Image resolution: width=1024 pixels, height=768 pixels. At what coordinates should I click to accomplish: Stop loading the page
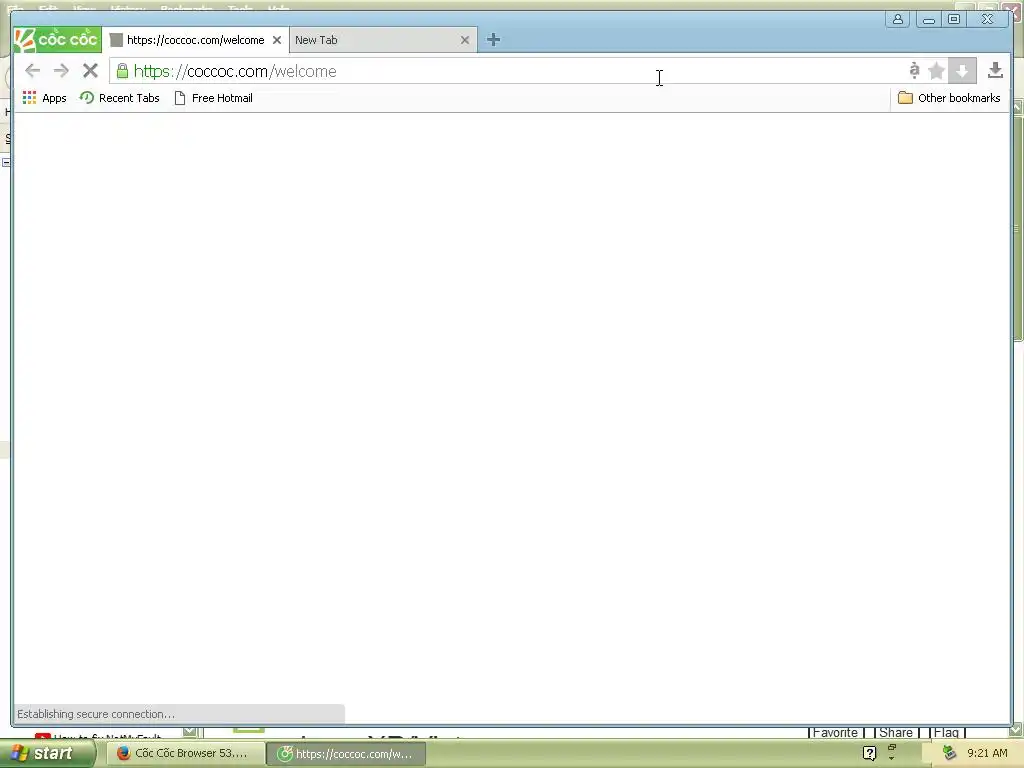point(90,71)
